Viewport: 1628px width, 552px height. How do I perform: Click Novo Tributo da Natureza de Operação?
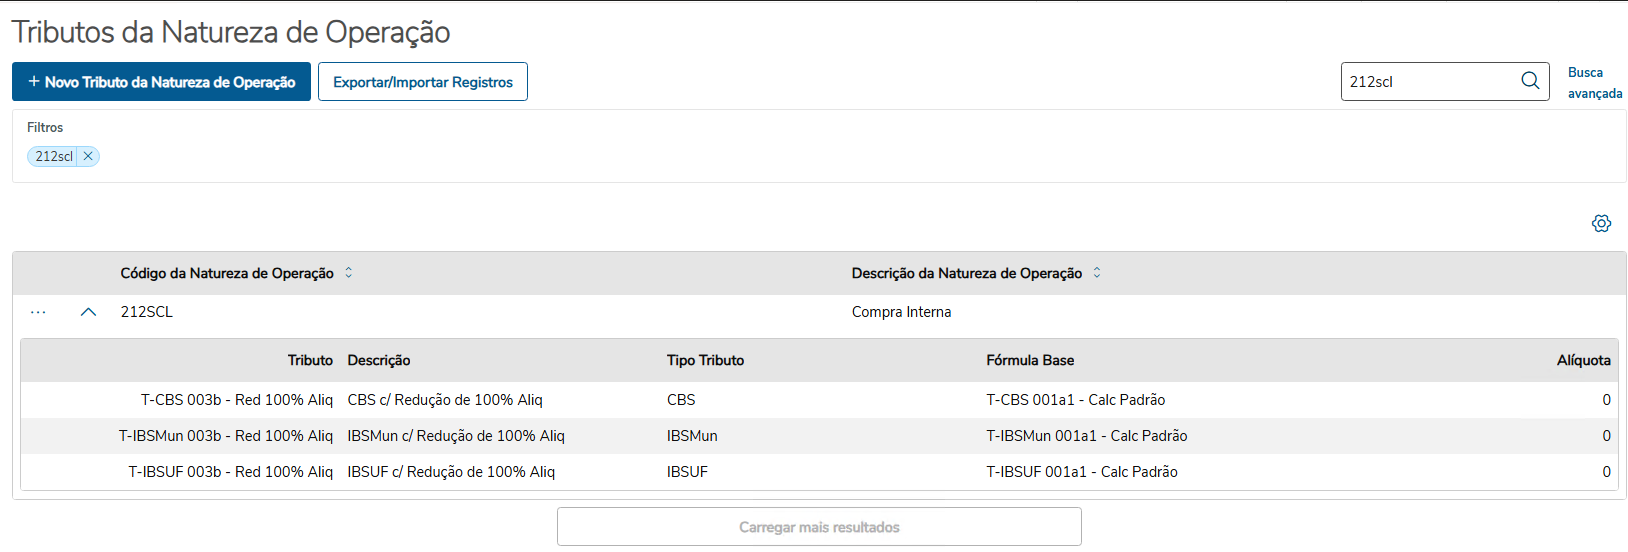161,82
